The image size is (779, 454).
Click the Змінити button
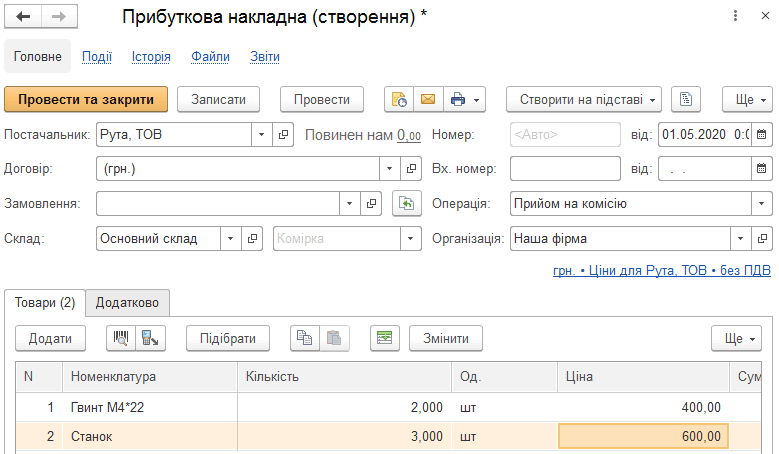[x=446, y=338]
